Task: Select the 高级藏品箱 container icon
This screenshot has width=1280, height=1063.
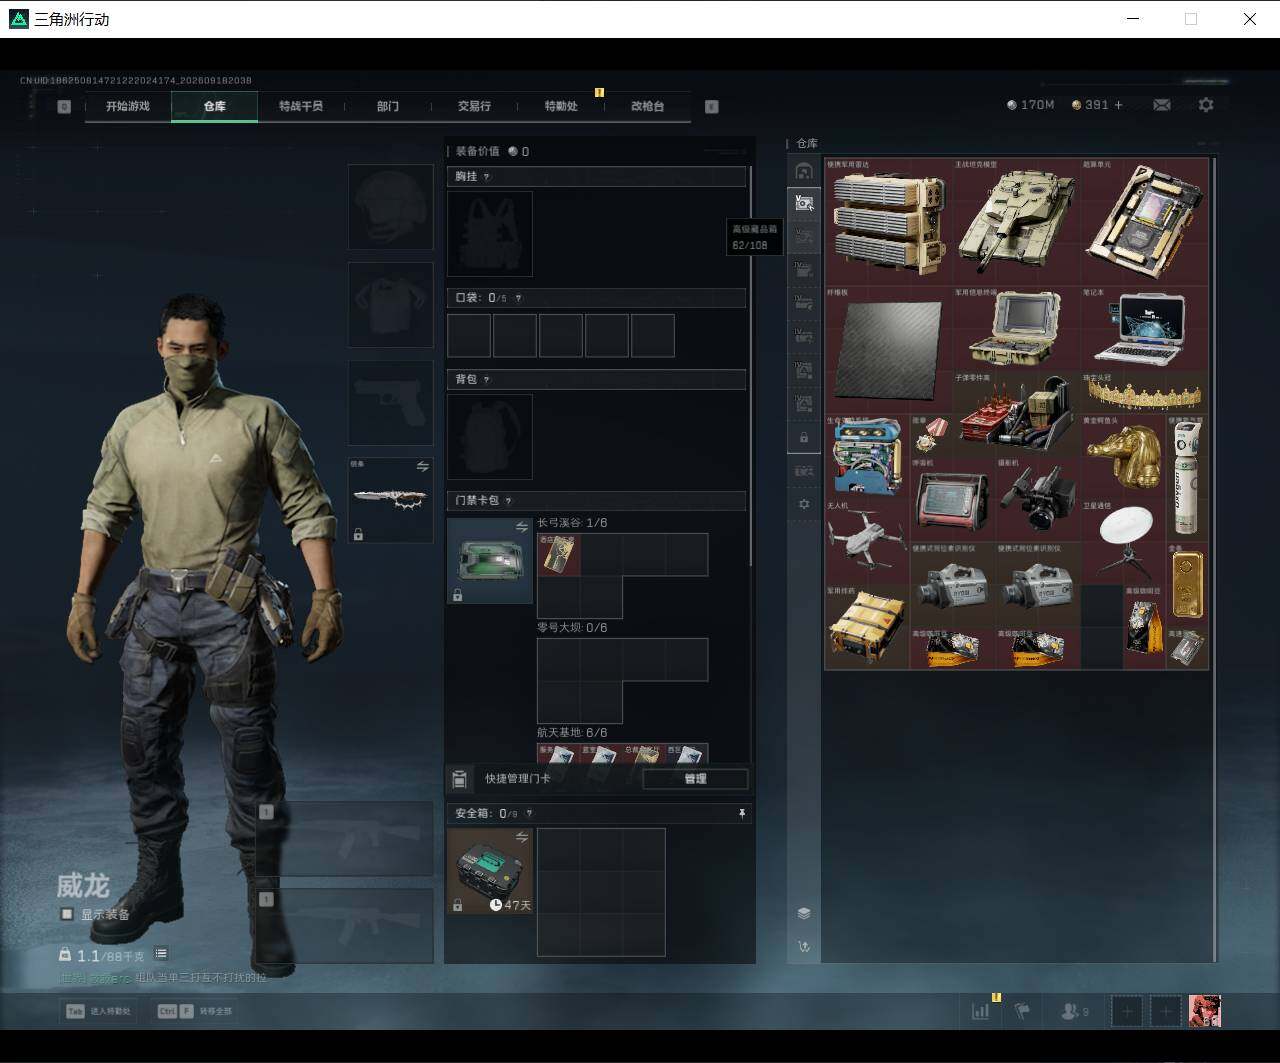Action: point(804,203)
